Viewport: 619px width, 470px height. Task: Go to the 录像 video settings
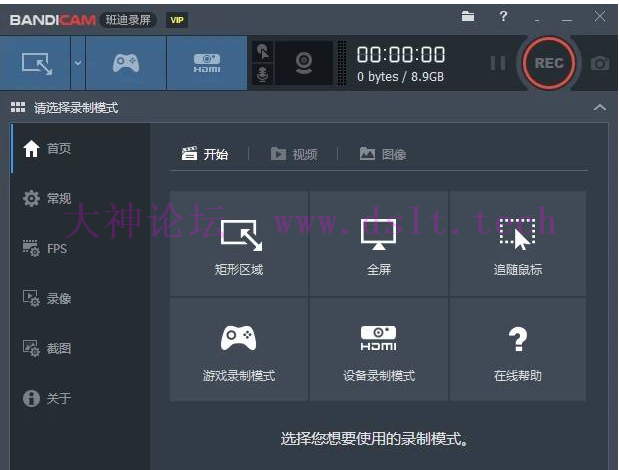[x=48, y=298]
